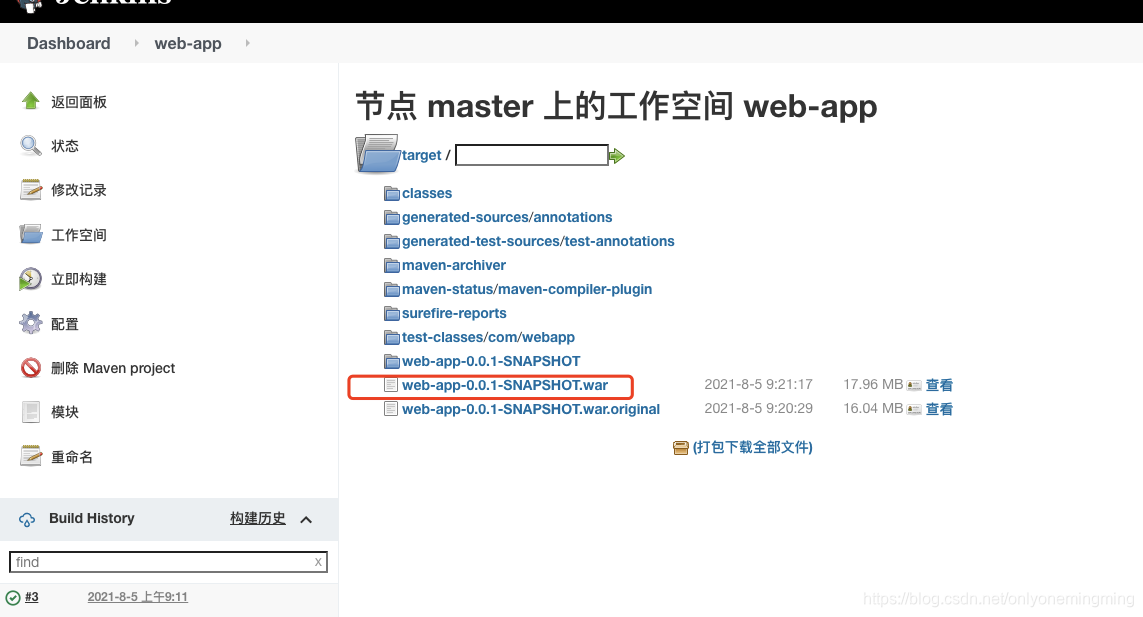The height and width of the screenshot is (617, 1143).
Task: Collapse the Build History panel with chevron
Action: point(306,520)
